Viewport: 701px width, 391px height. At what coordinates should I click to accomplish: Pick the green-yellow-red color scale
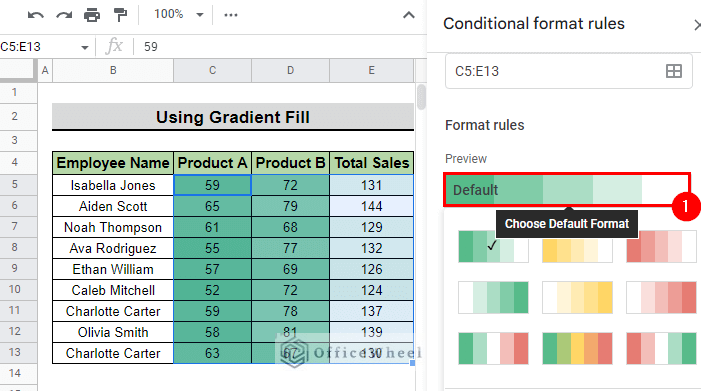click(x=577, y=348)
